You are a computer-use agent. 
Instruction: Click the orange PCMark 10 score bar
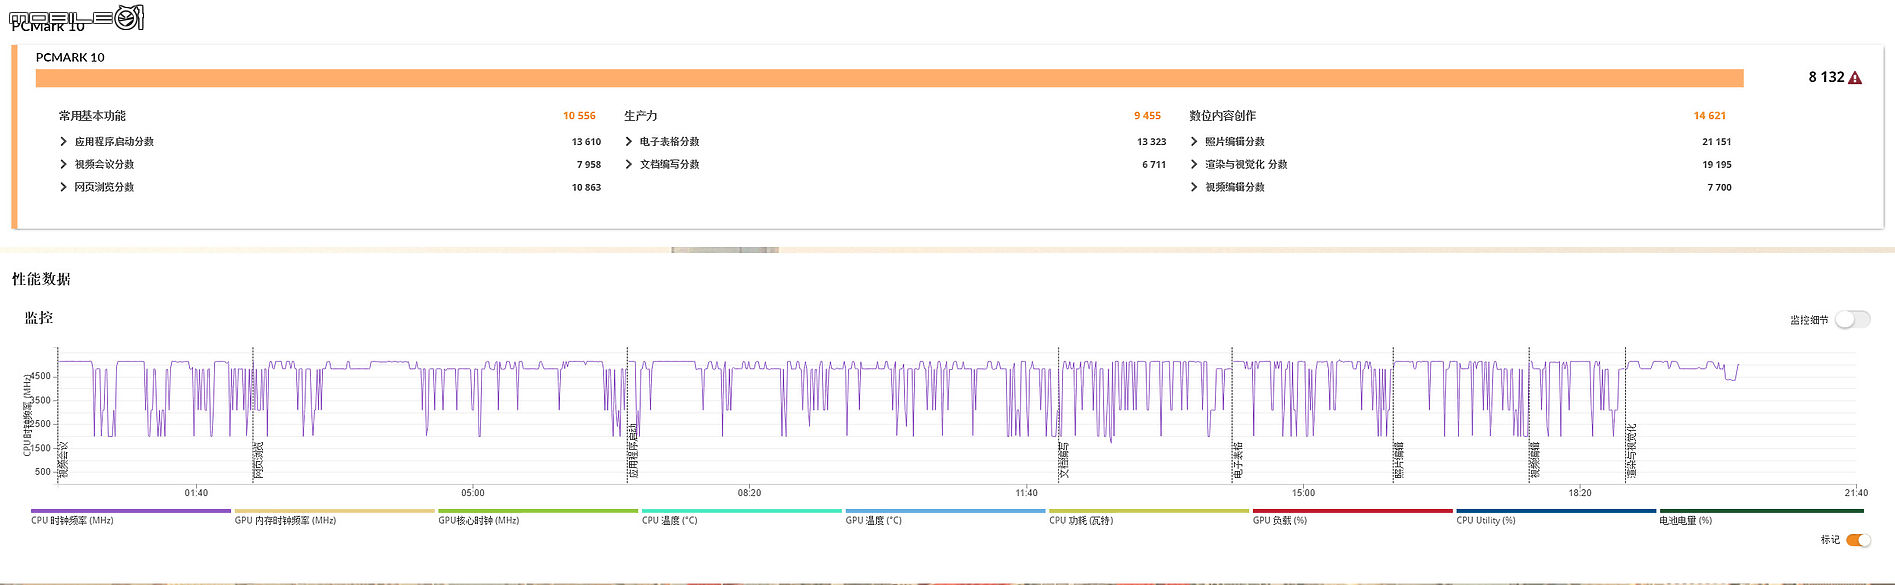click(890, 78)
